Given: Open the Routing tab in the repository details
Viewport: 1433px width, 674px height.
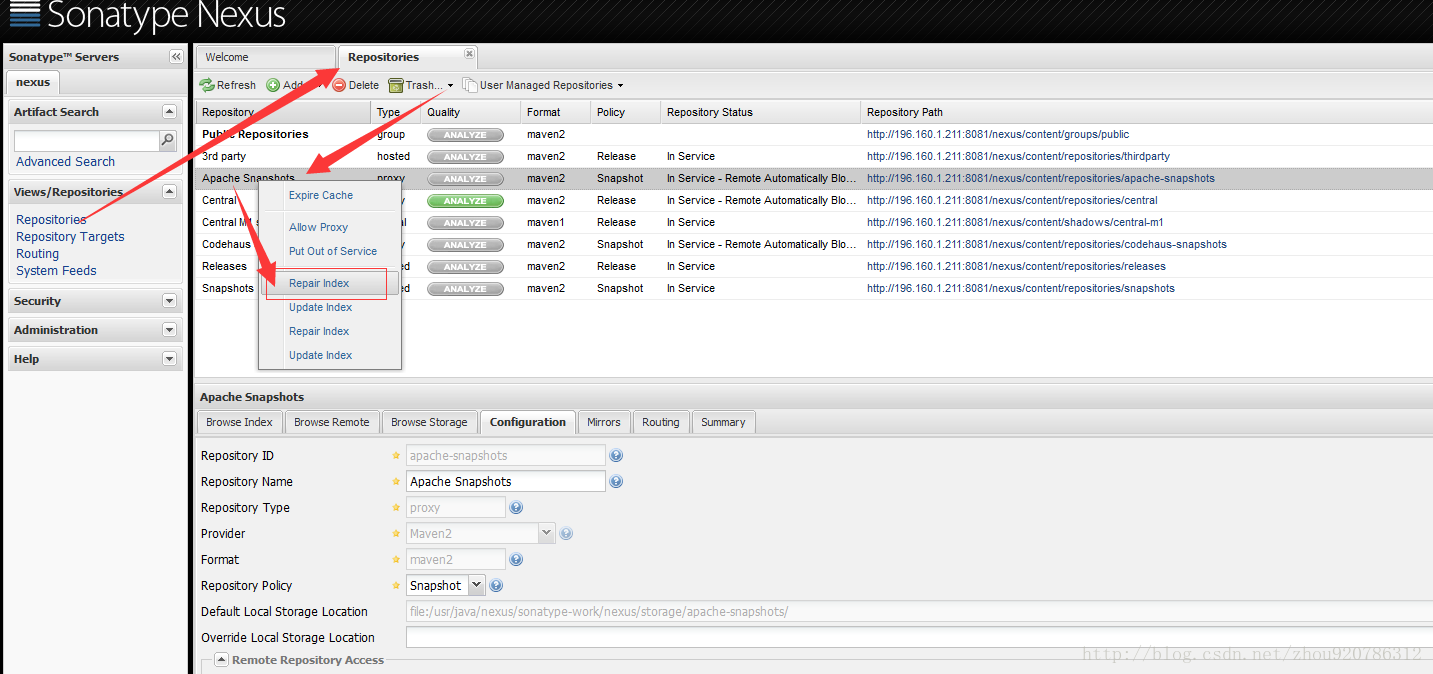Looking at the screenshot, I should tap(661, 422).
